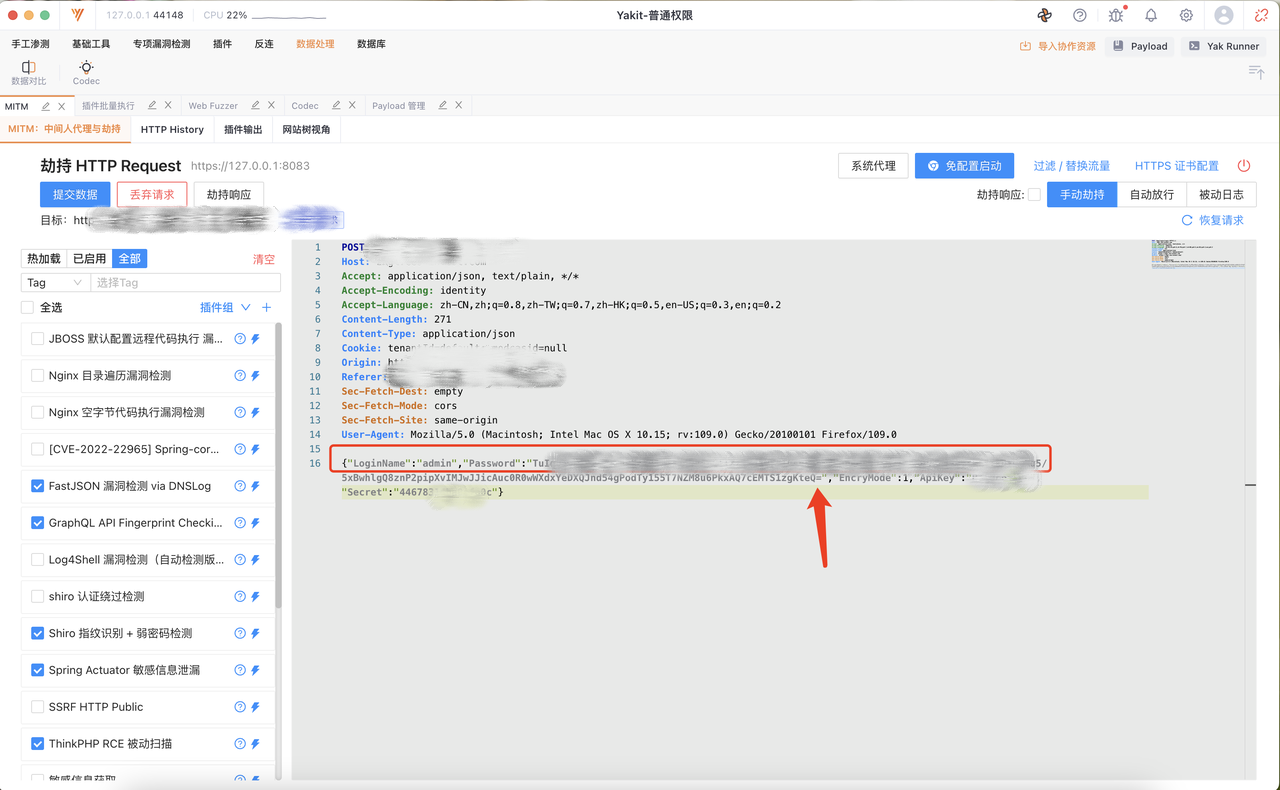The image size is (1280, 790).
Task: Open the Tag dropdown
Action: (54, 283)
